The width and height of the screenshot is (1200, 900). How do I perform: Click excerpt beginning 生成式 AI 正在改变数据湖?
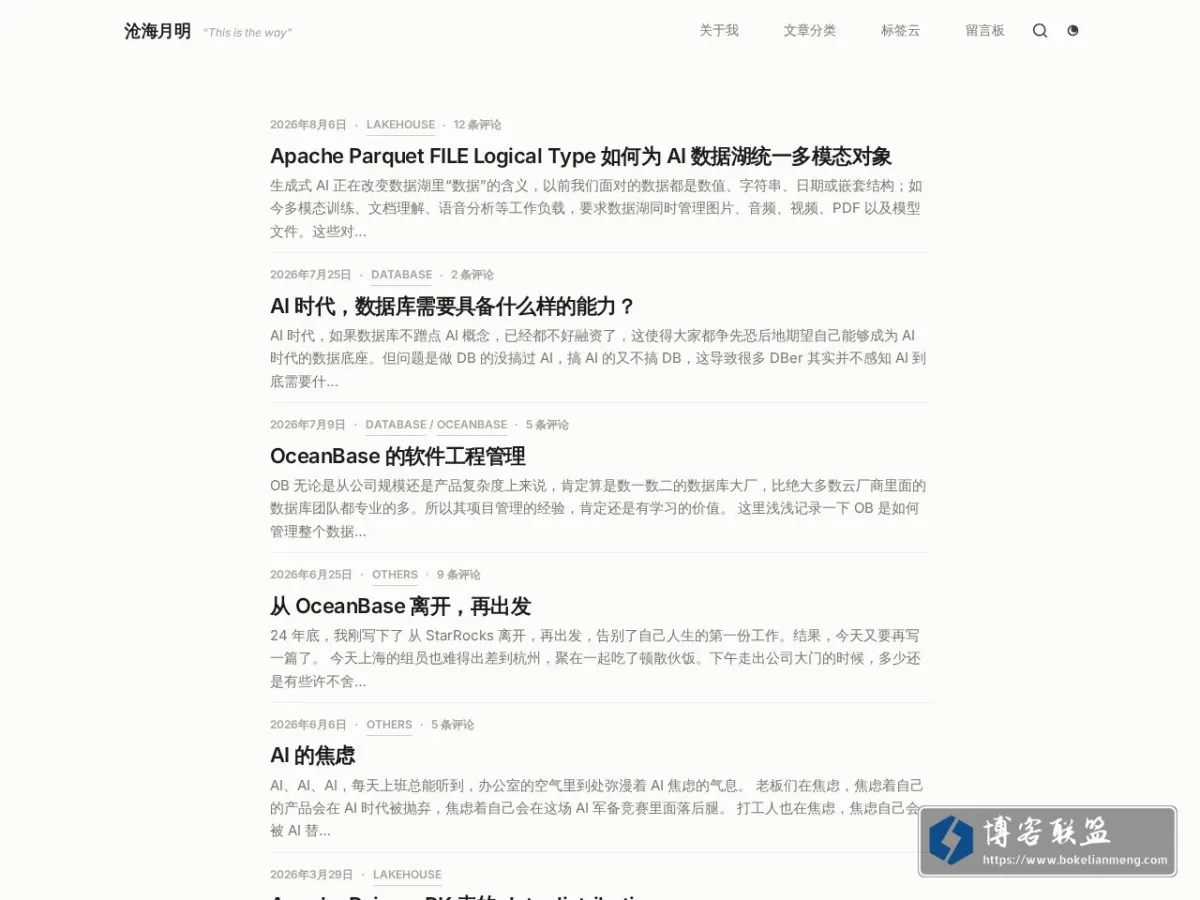pos(597,208)
